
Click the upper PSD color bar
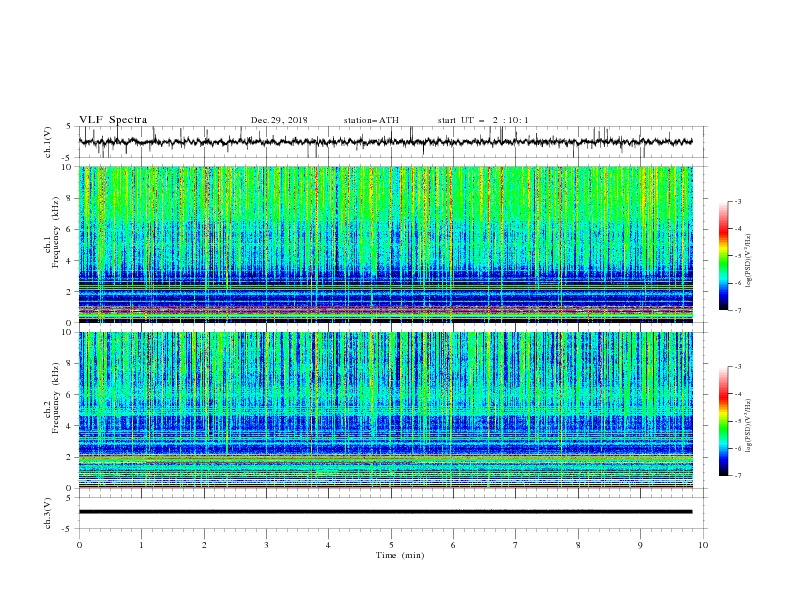(724, 256)
